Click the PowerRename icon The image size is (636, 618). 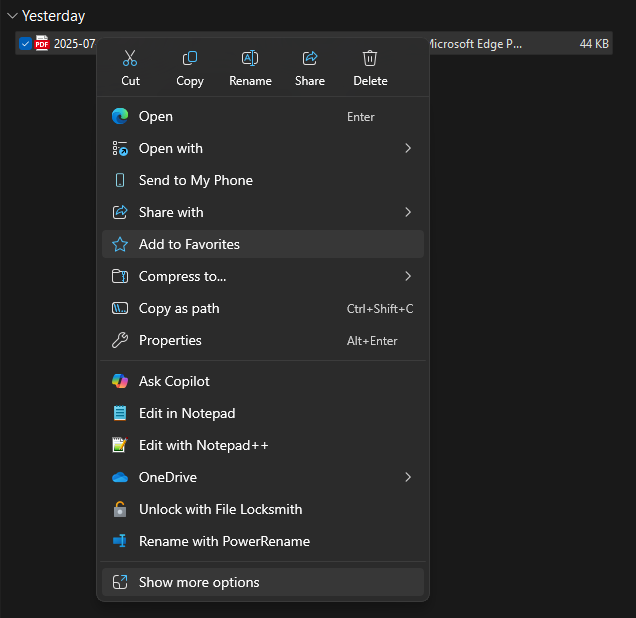coord(120,541)
